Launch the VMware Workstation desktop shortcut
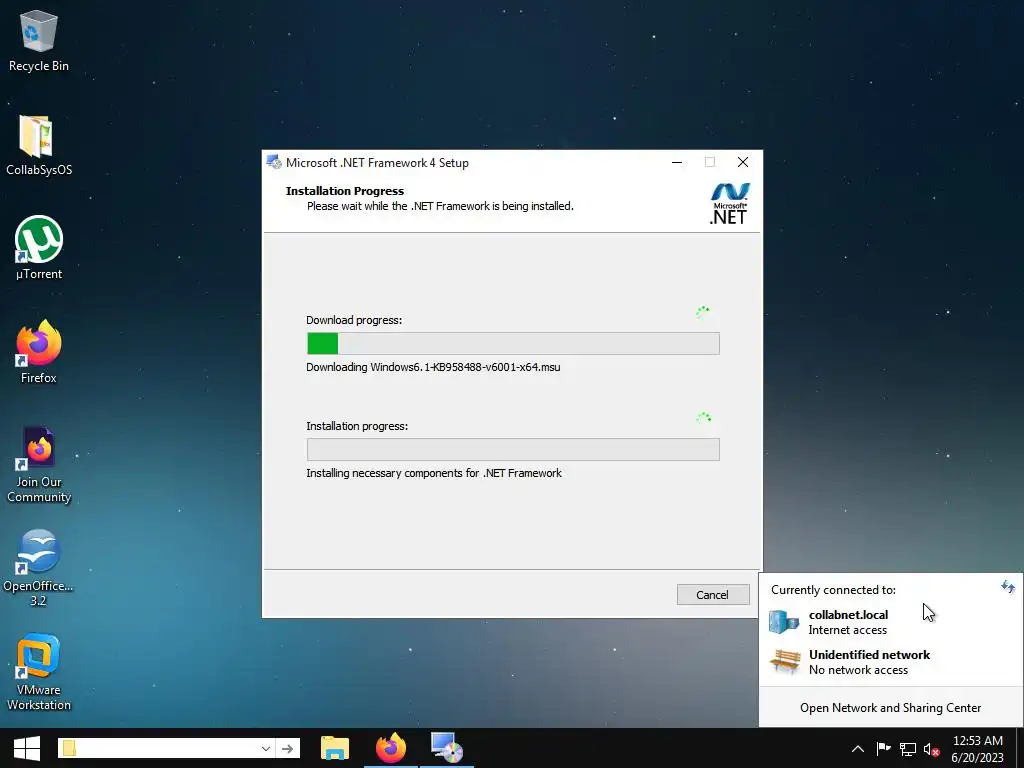Screen dimensions: 1024x768 [x=39, y=673]
